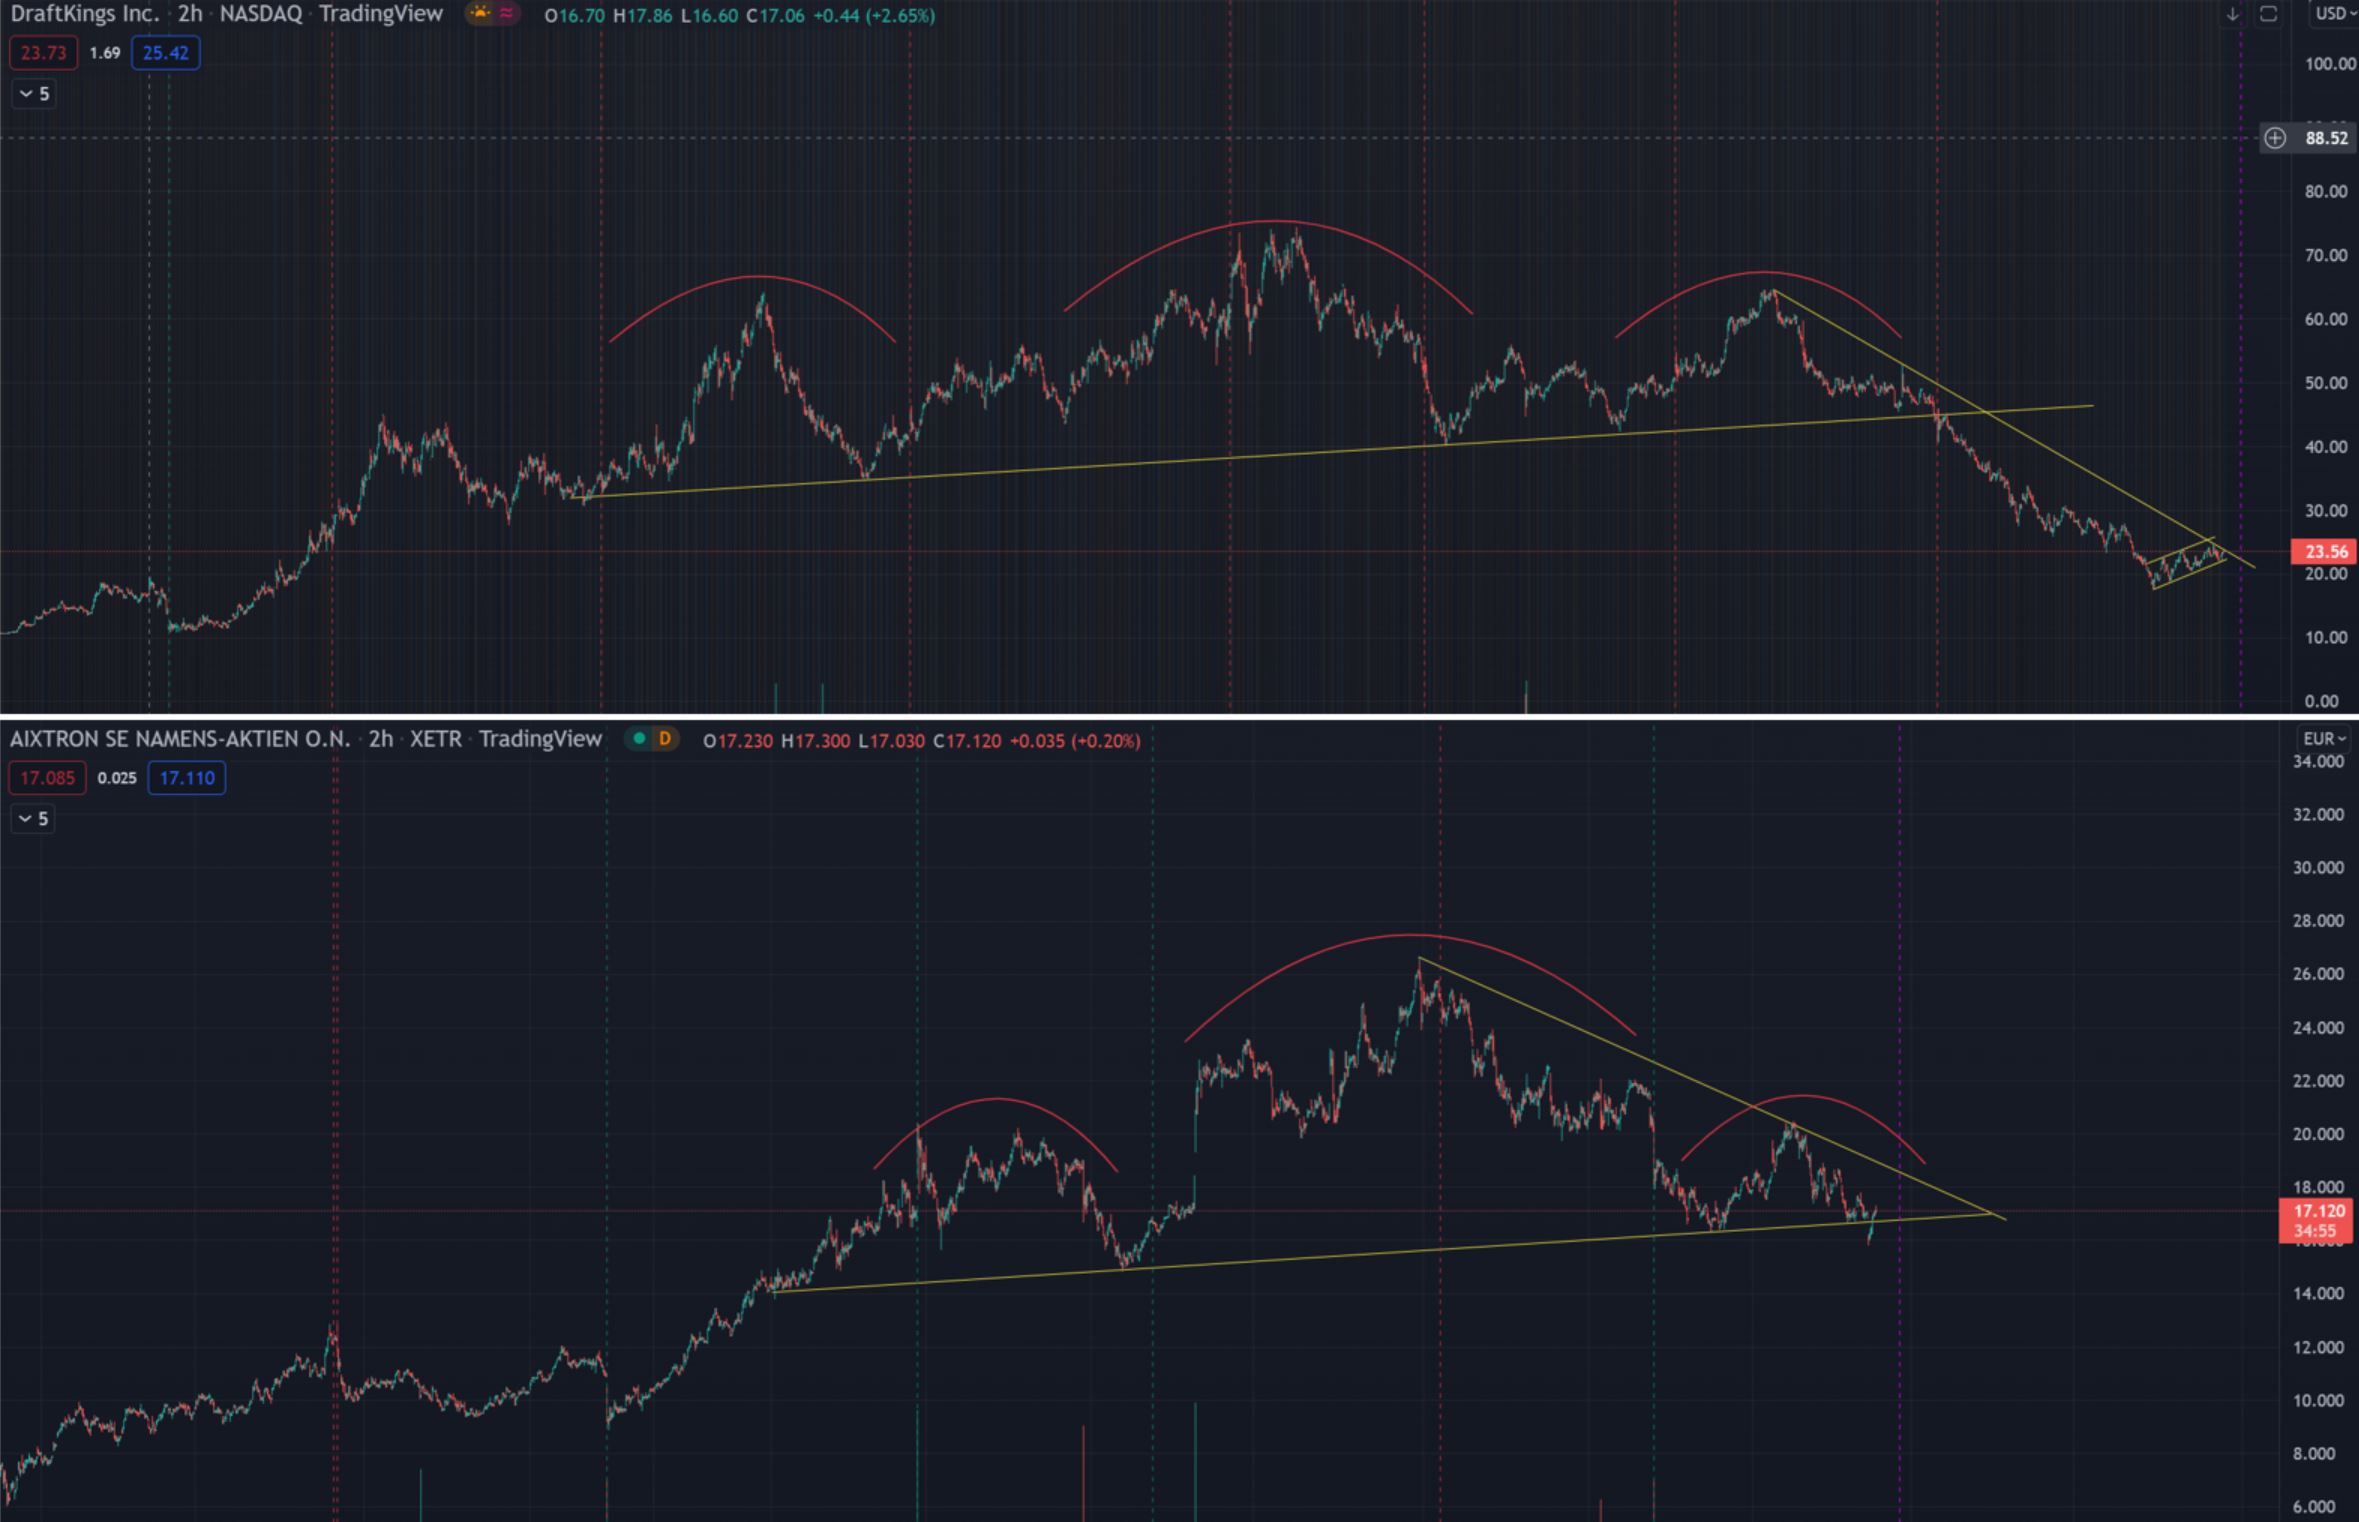This screenshot has width=2359, height=1522.
Task: Click the red 17.085 sell price button
Action: coord(47,778)
